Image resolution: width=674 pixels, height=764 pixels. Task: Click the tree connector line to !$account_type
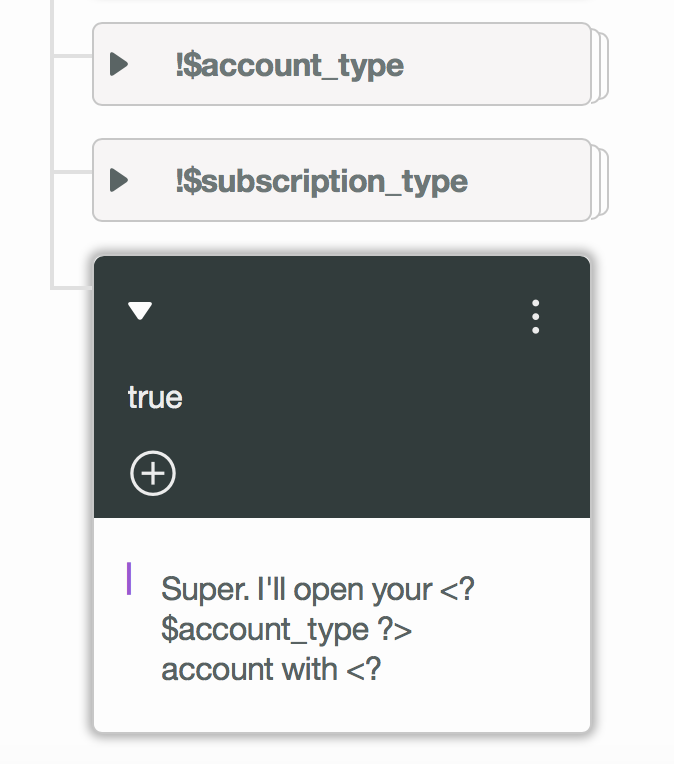click(x=71, y=56)
